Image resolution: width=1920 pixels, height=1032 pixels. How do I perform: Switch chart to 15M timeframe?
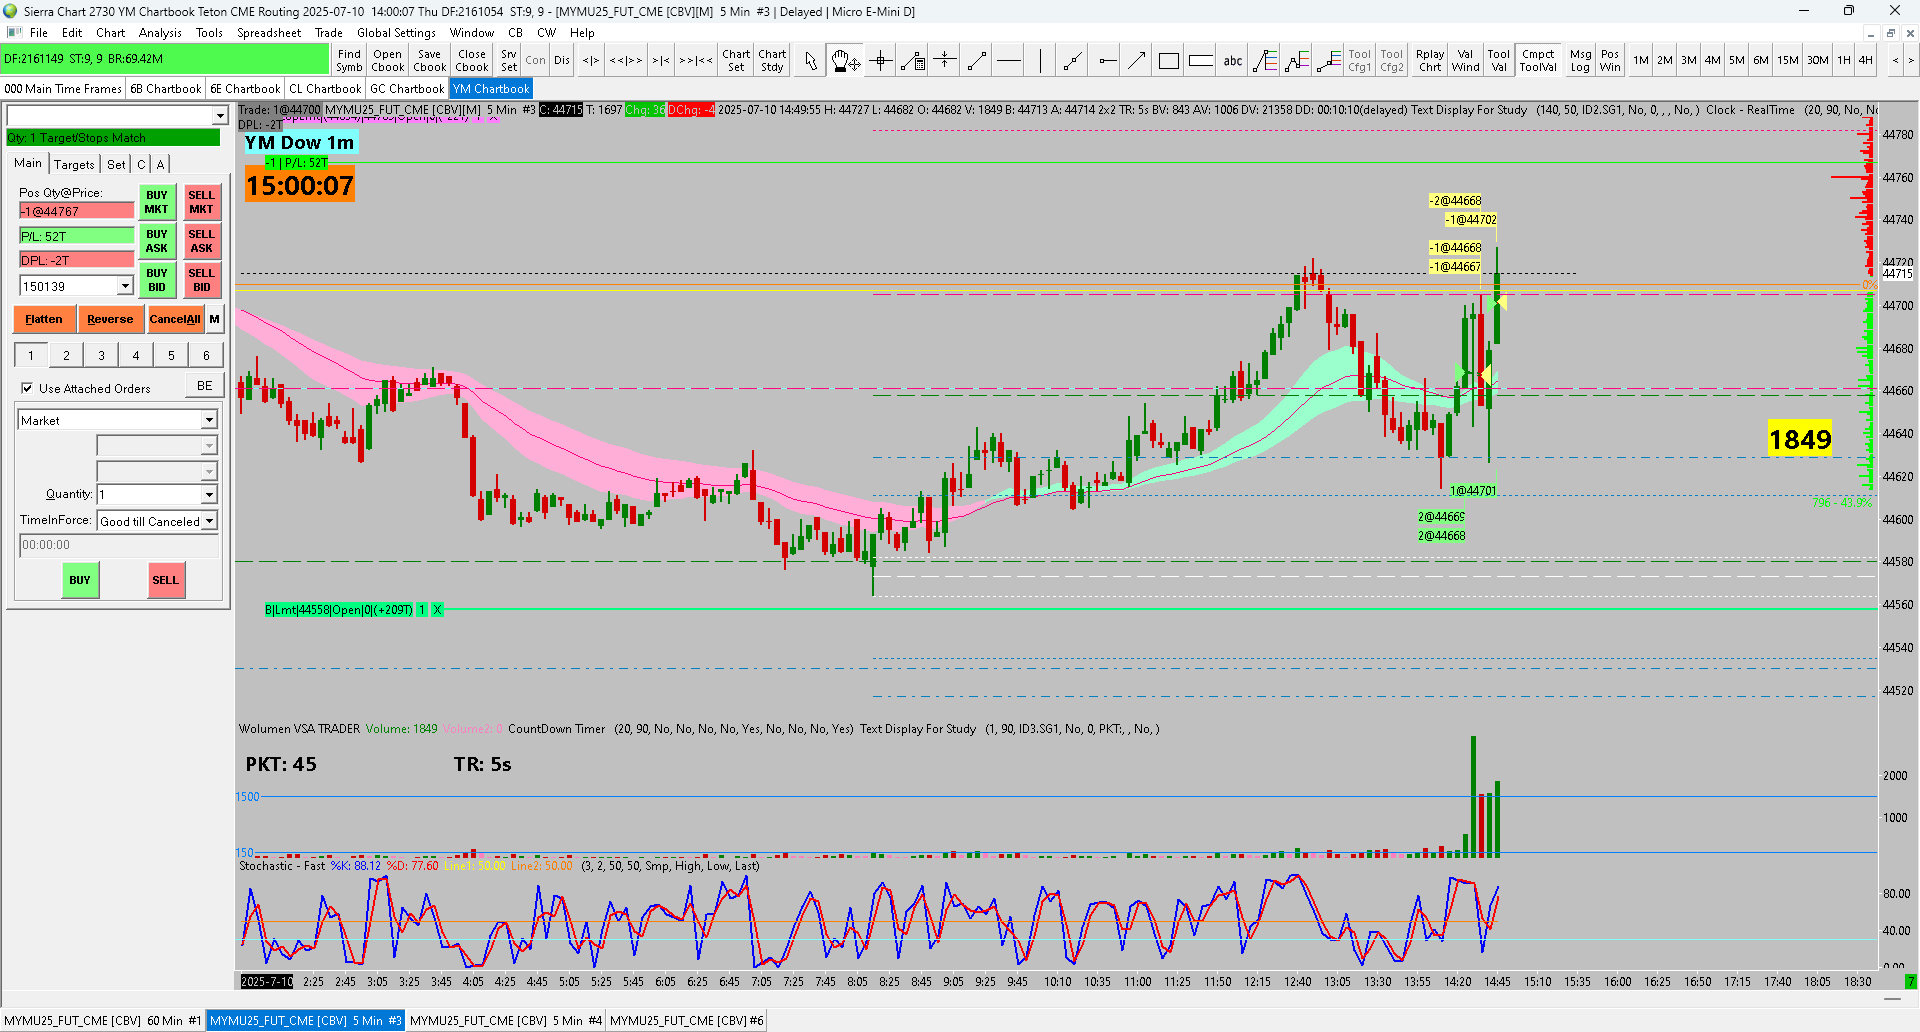[1788, 61]
